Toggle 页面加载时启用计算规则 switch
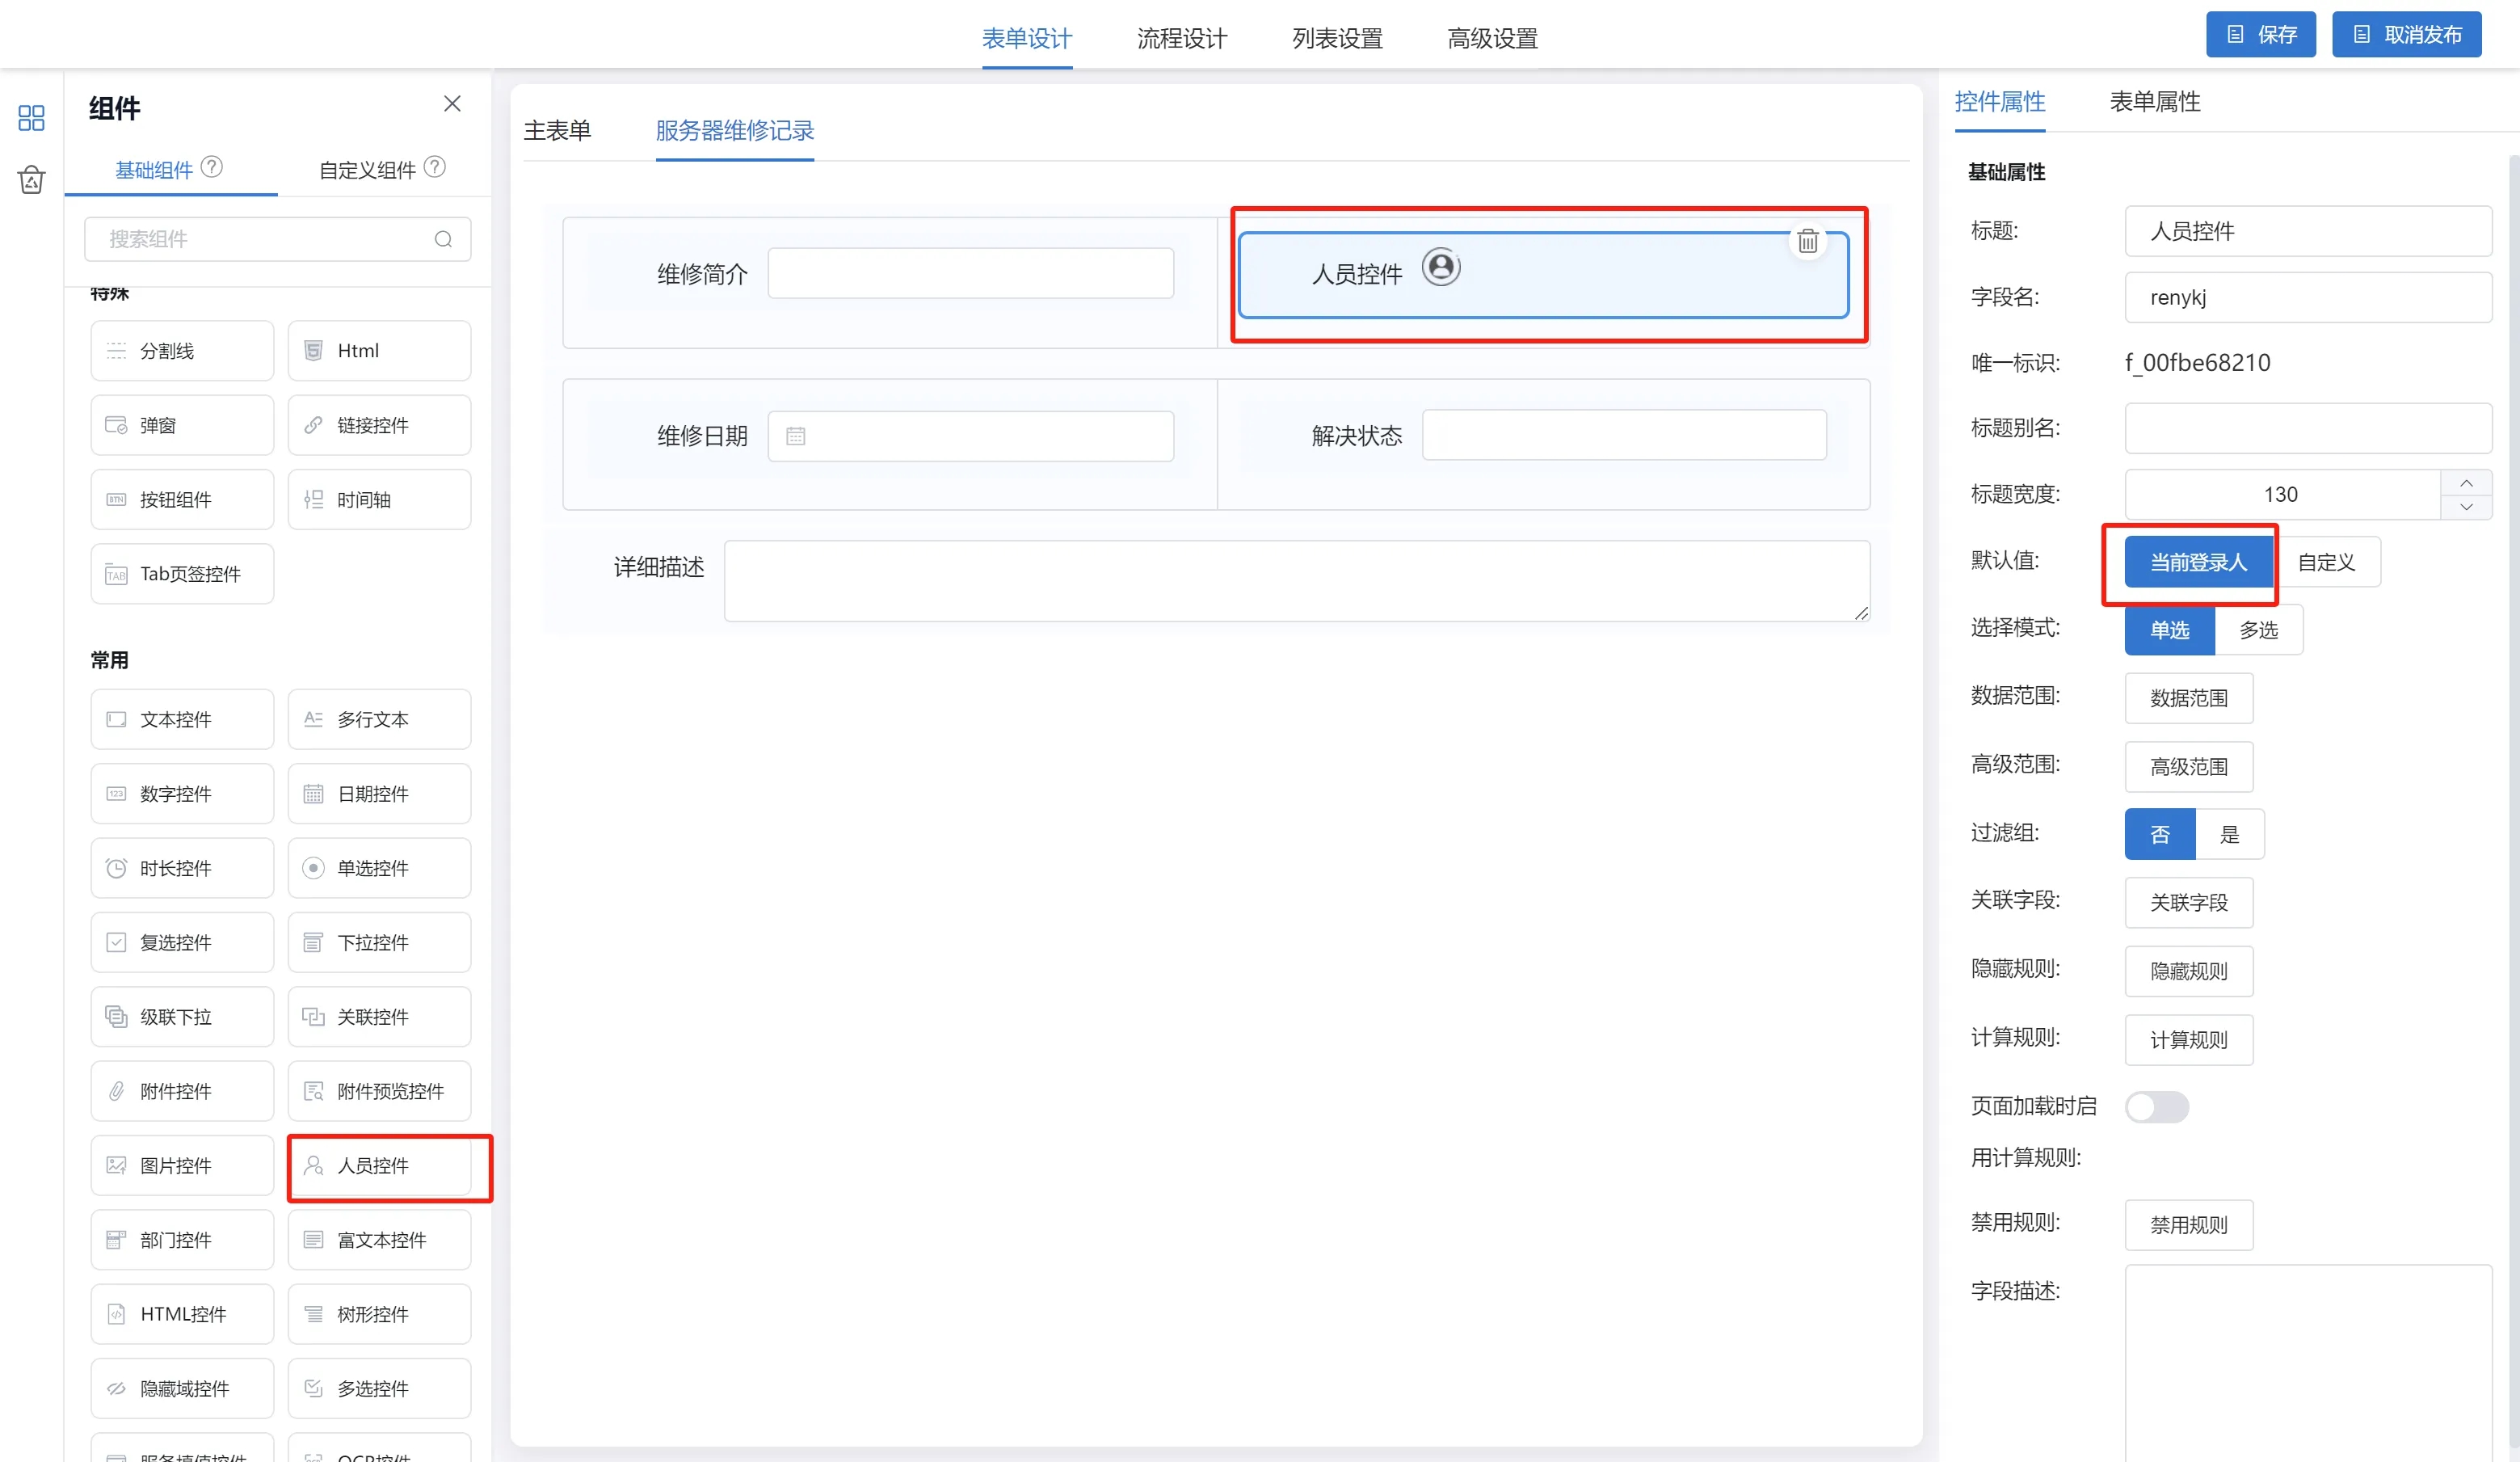 click(2156, 1107)
